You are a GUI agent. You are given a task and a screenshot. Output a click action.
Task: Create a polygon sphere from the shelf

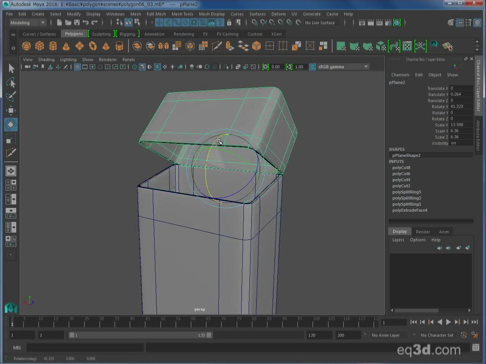(26, 46)
